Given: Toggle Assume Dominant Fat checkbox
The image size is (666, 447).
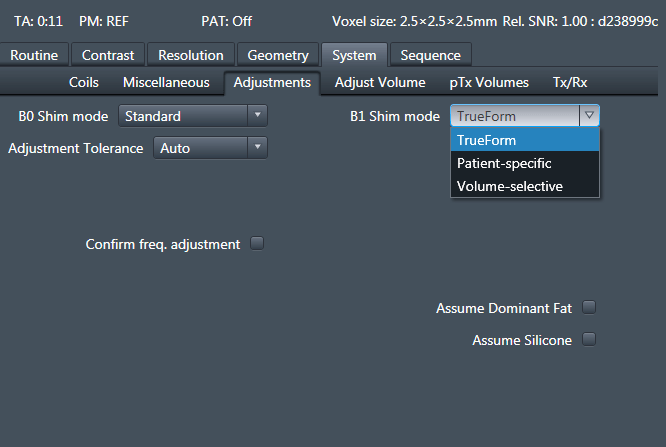Looking at the screenshot, I should tap(589, 307).
